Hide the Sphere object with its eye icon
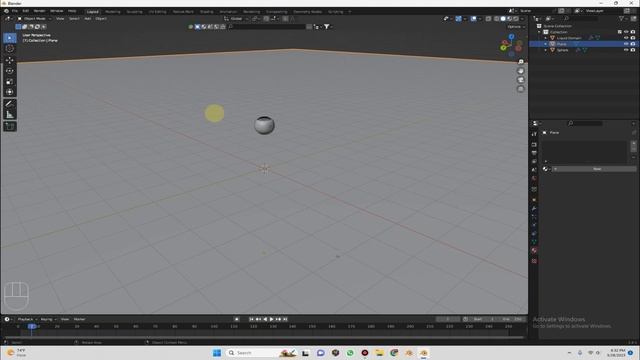The height and width of the screenshot is (360, 640). [x=626, y=50]
